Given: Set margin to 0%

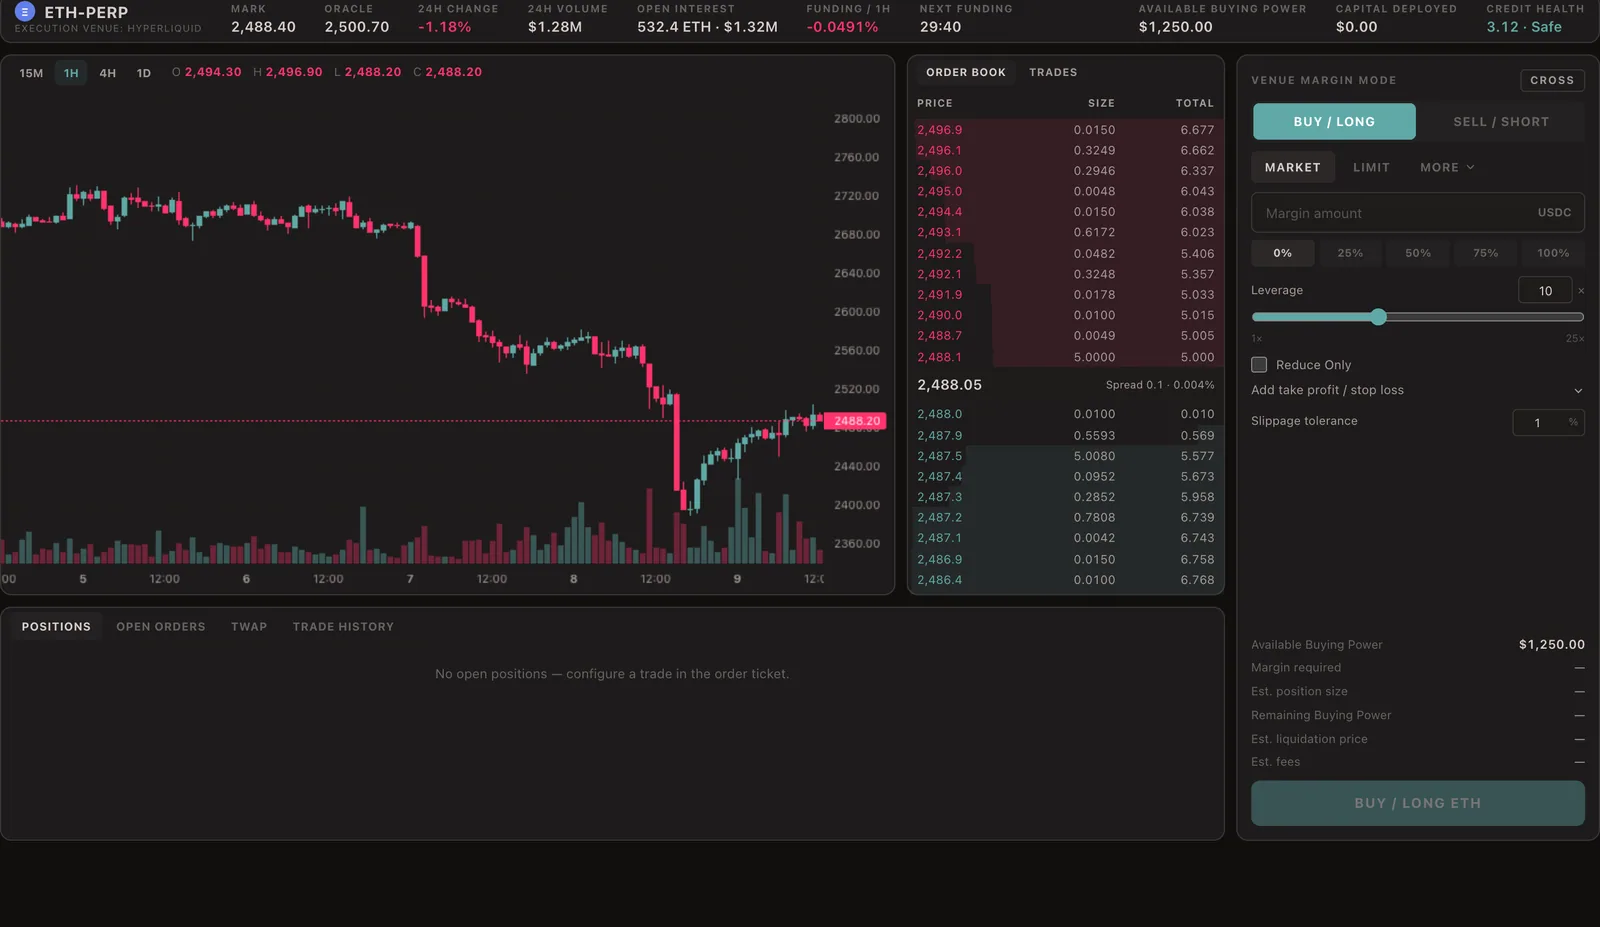Looking at the screenshot, I should (1283, 254).
